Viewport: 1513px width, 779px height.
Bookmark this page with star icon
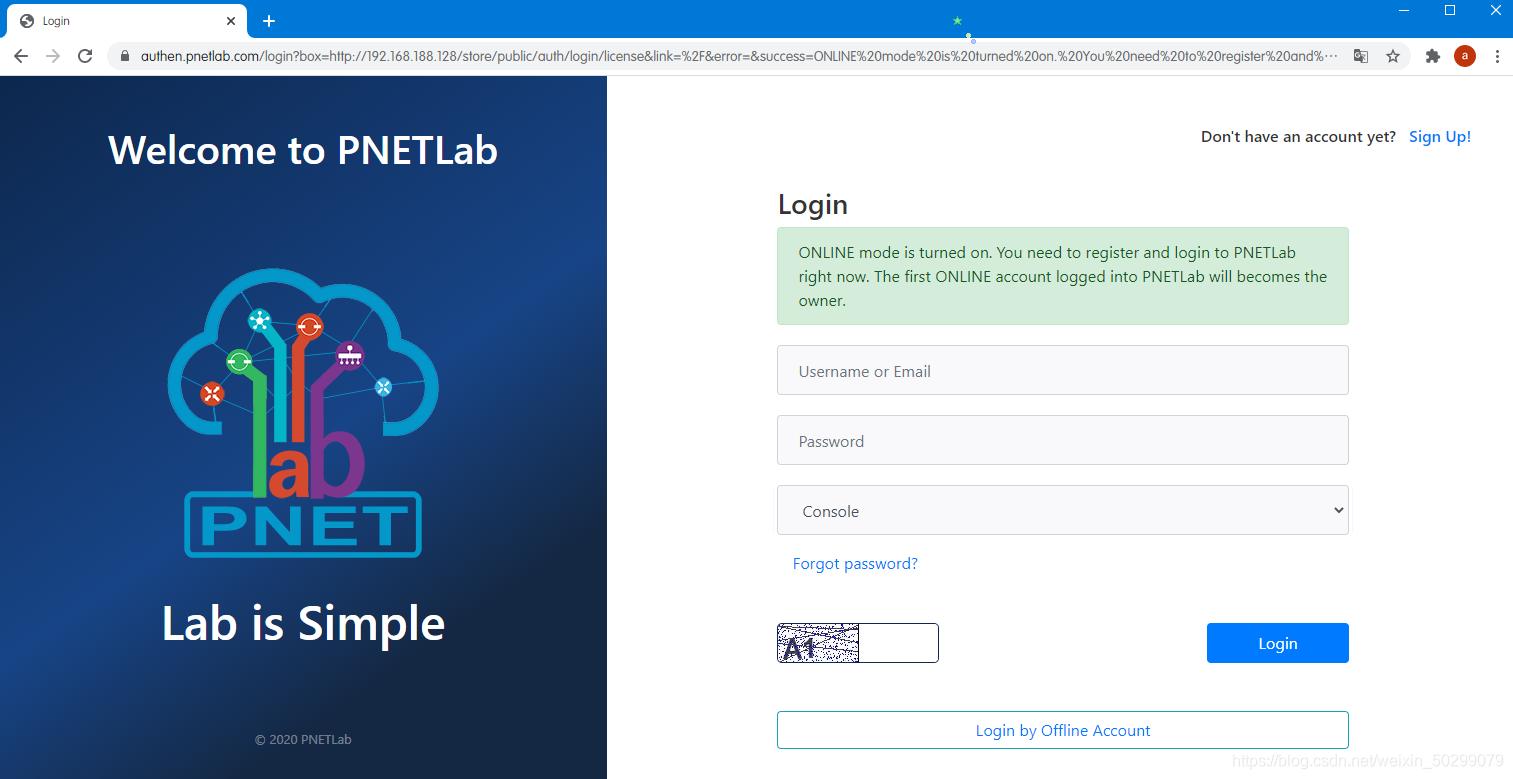pos(1393,56)
